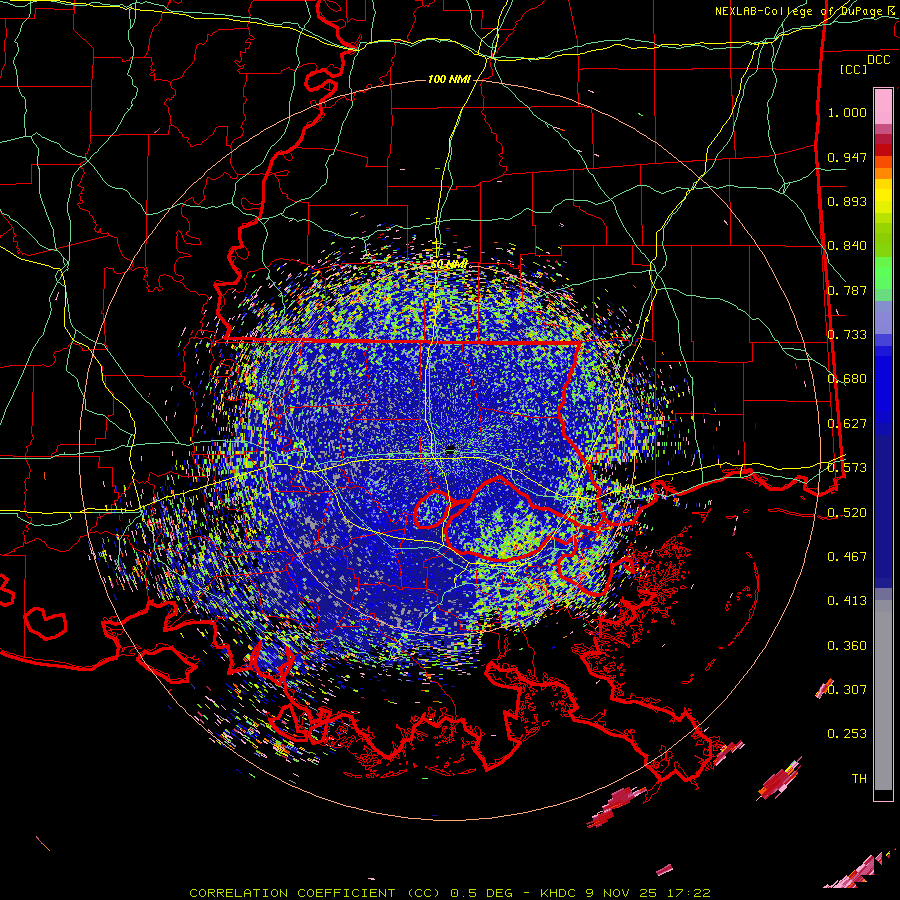
Task: Click the black radar site marker at center
Action: 450,451
